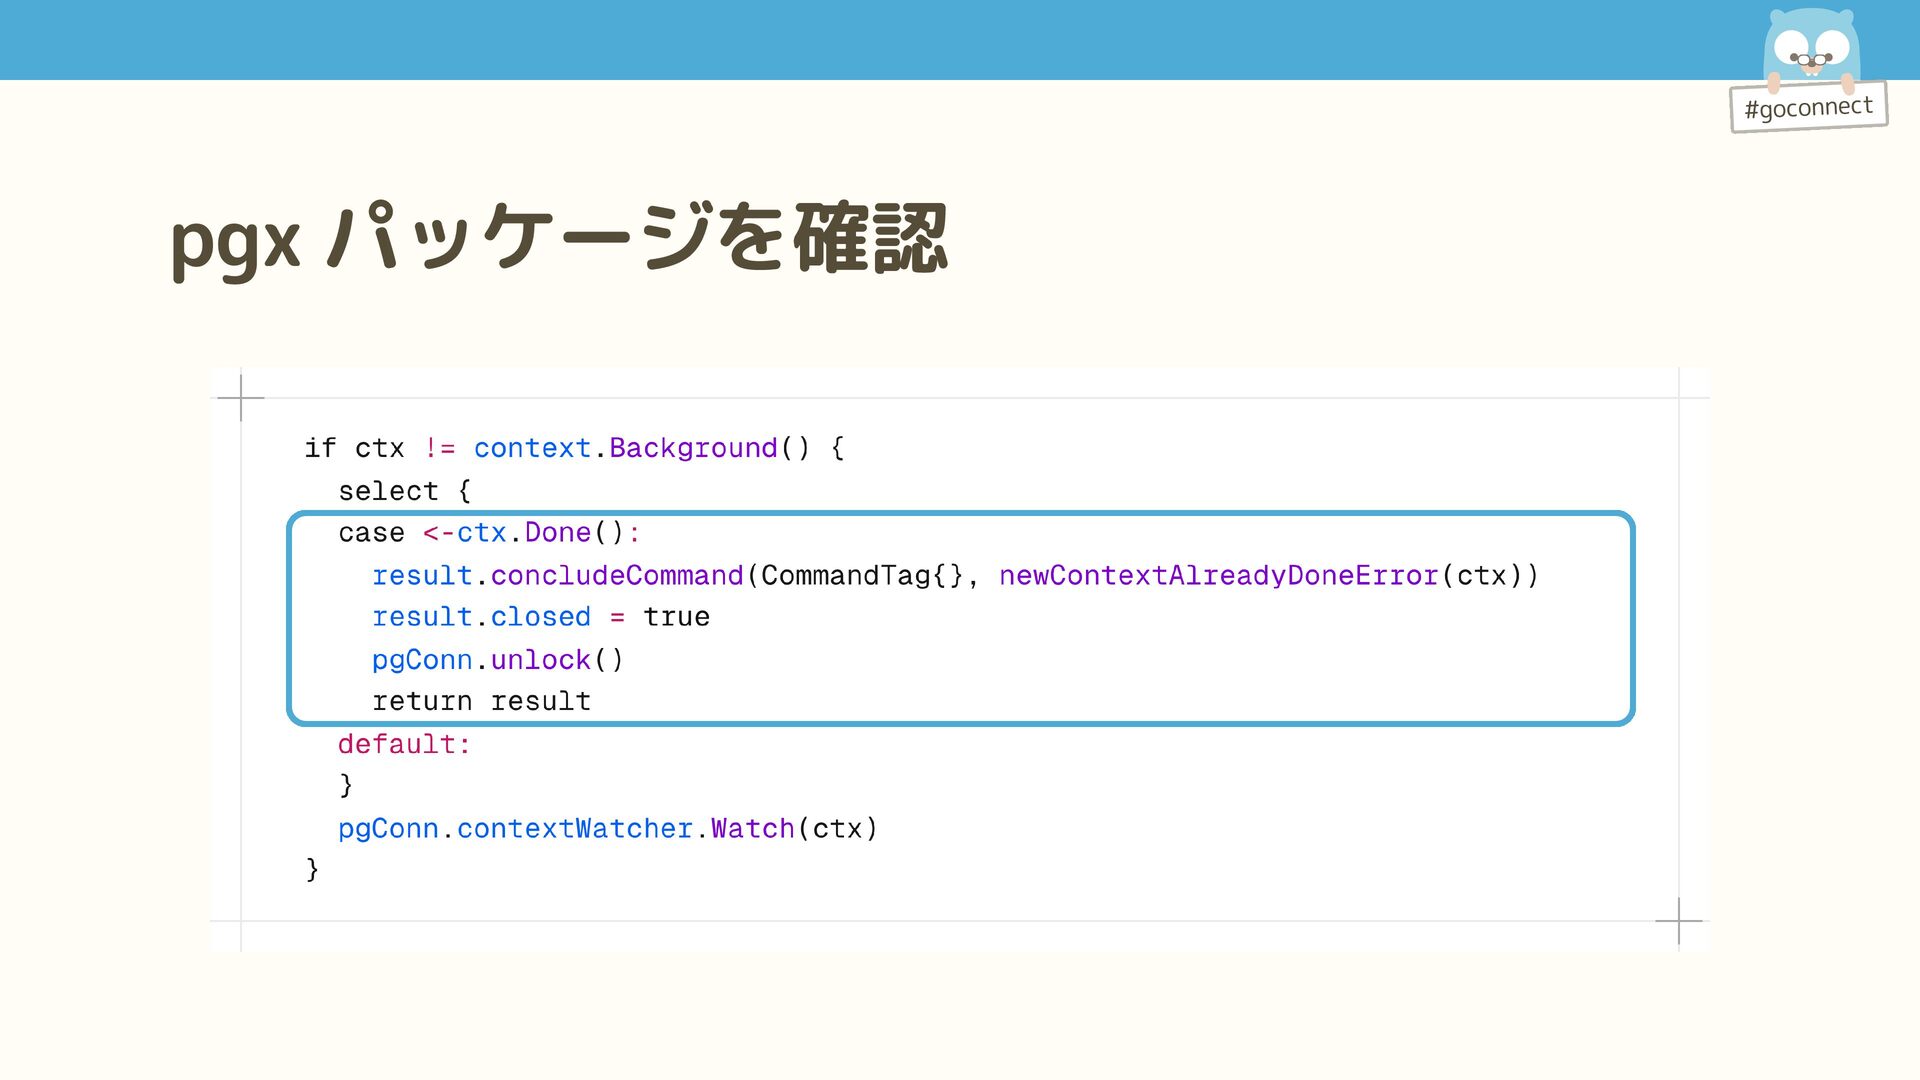
Task: Click the 'result.closed = true' line
Action: coord(540,617)
